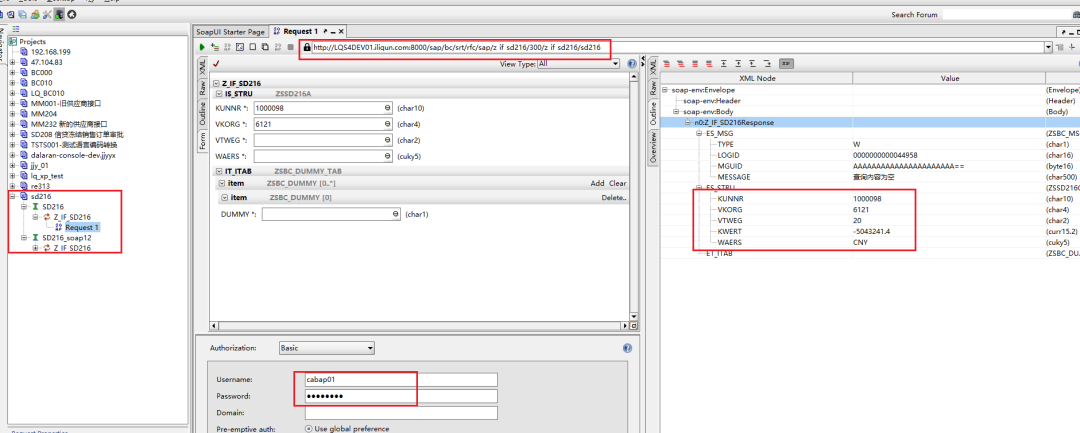This screenshot has width=1080, height=433.
Task: Close the Request 1 tab with X
Action: (x=340, y=32)
